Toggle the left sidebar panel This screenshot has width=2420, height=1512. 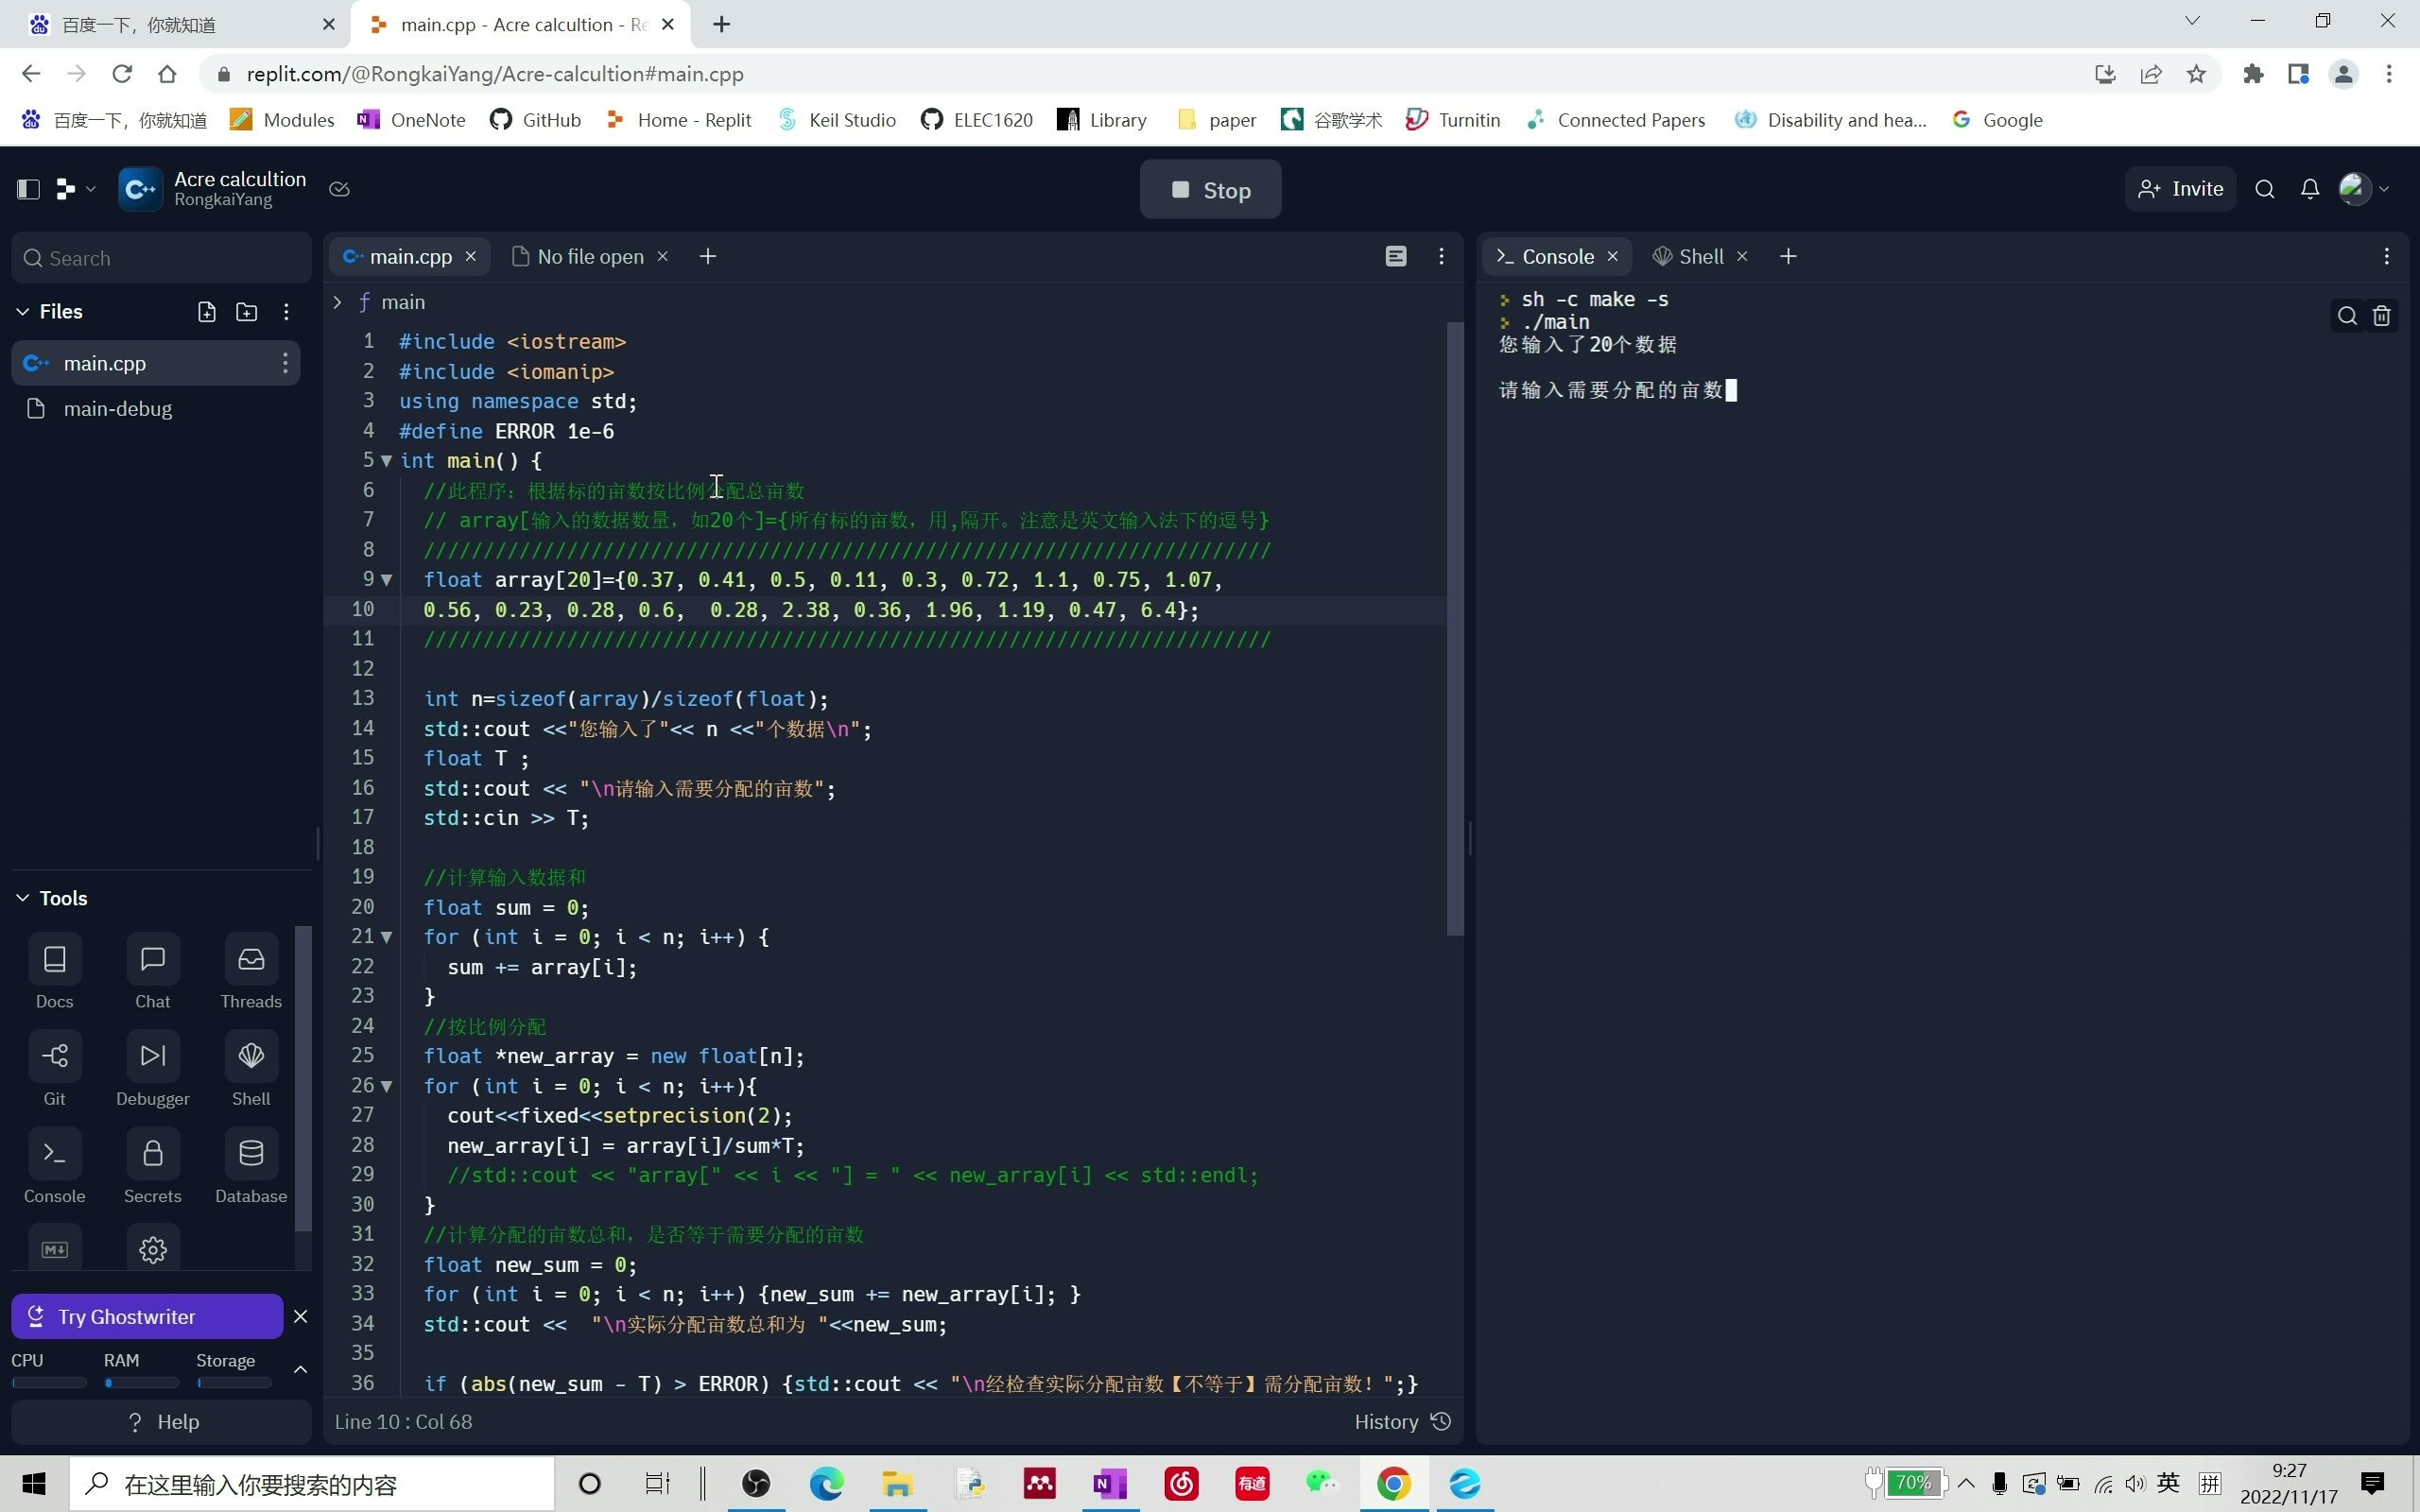[x=28, y=190]
